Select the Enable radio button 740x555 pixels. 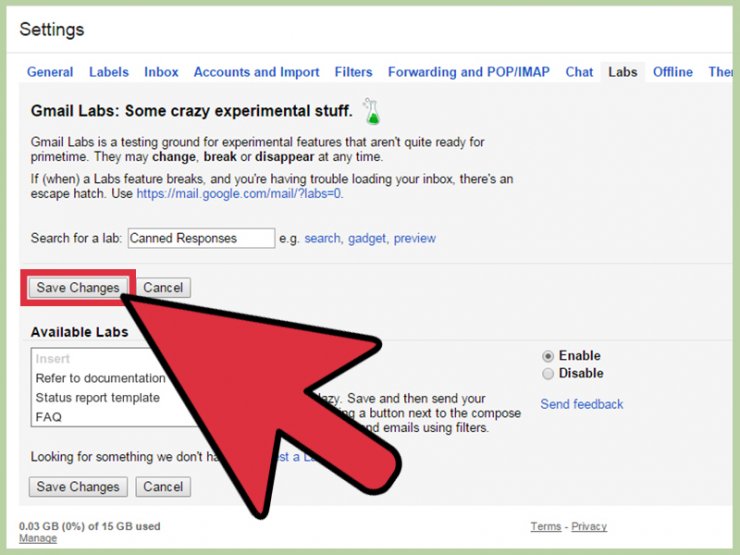pos(547,356)
